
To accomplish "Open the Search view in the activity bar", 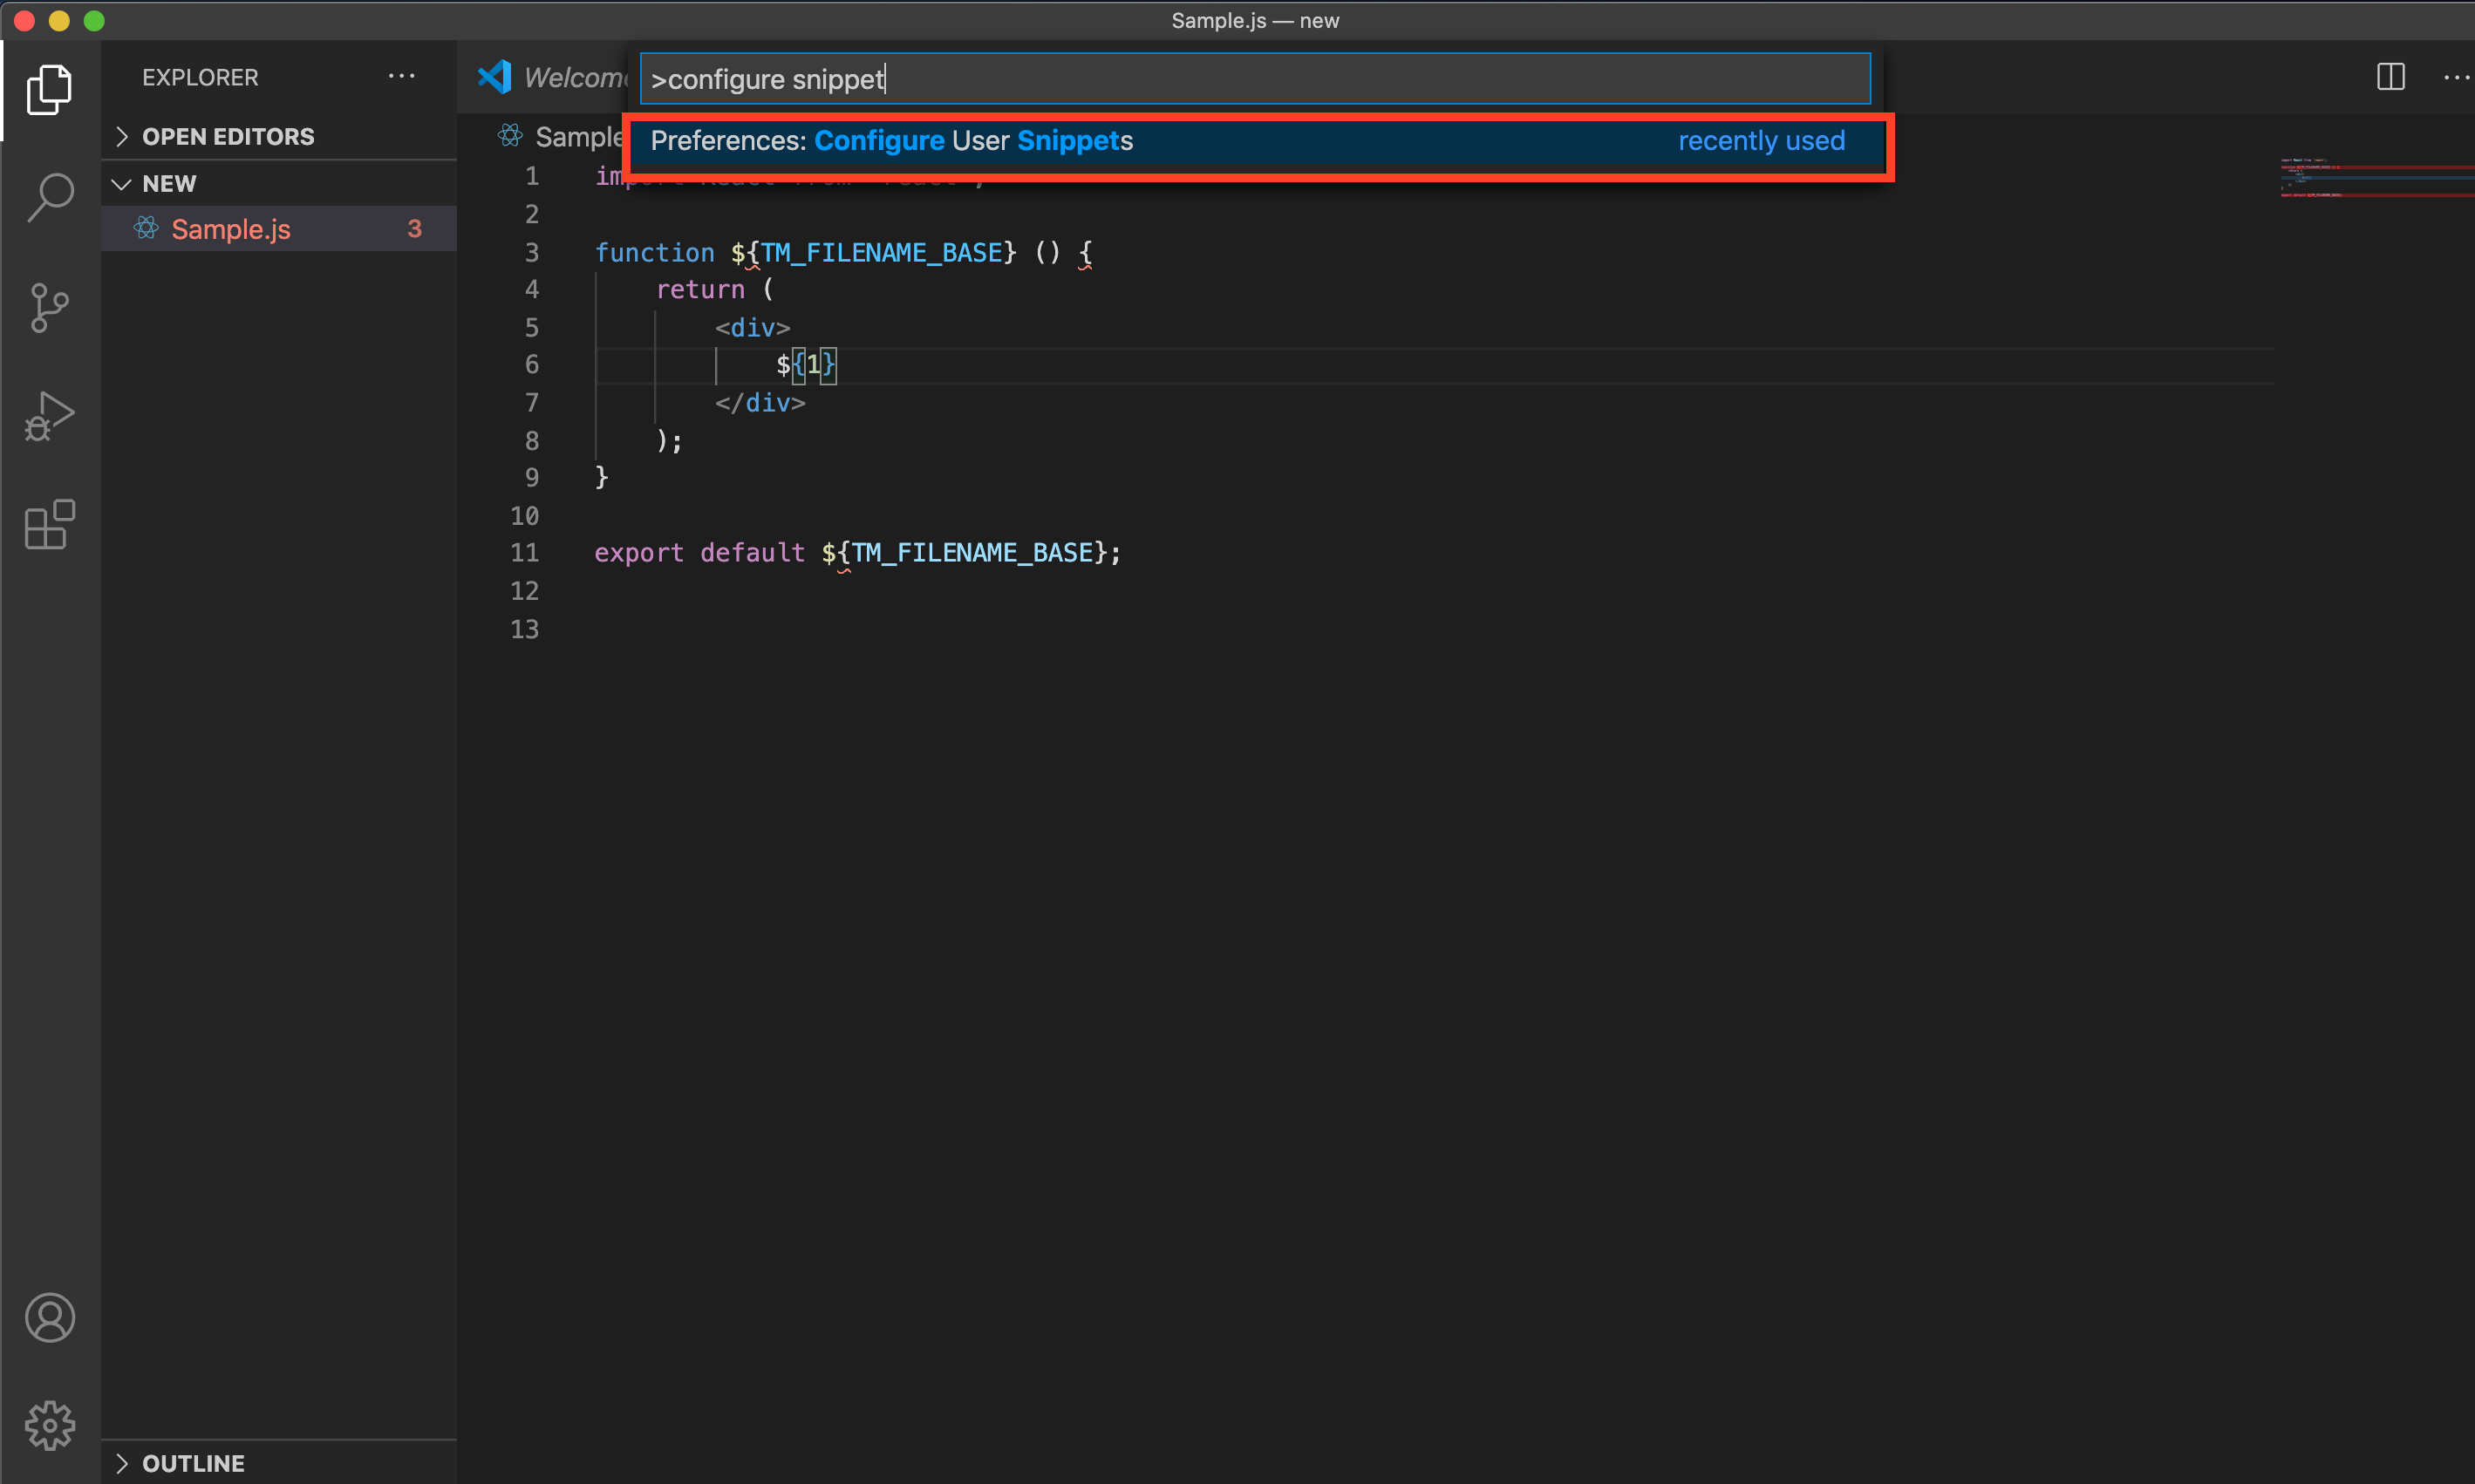I will [x=49, y=196].
